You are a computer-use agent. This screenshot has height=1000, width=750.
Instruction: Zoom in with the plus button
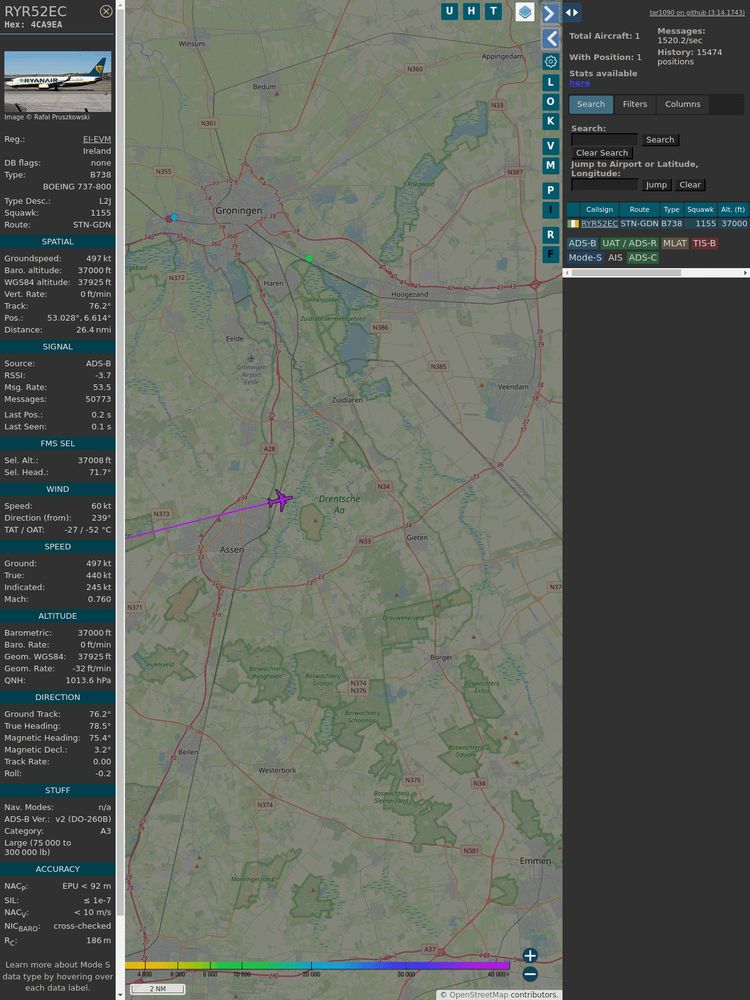click(530, 955)
